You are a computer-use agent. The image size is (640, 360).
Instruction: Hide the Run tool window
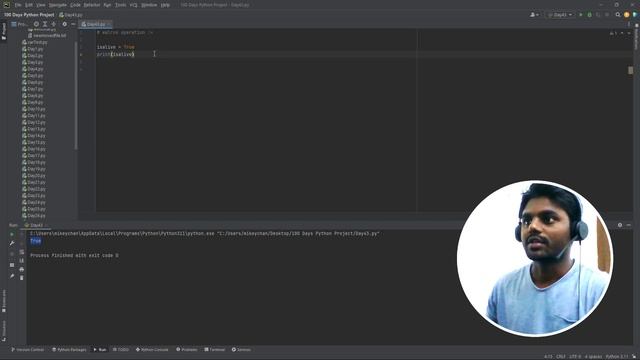pos(629,225)
